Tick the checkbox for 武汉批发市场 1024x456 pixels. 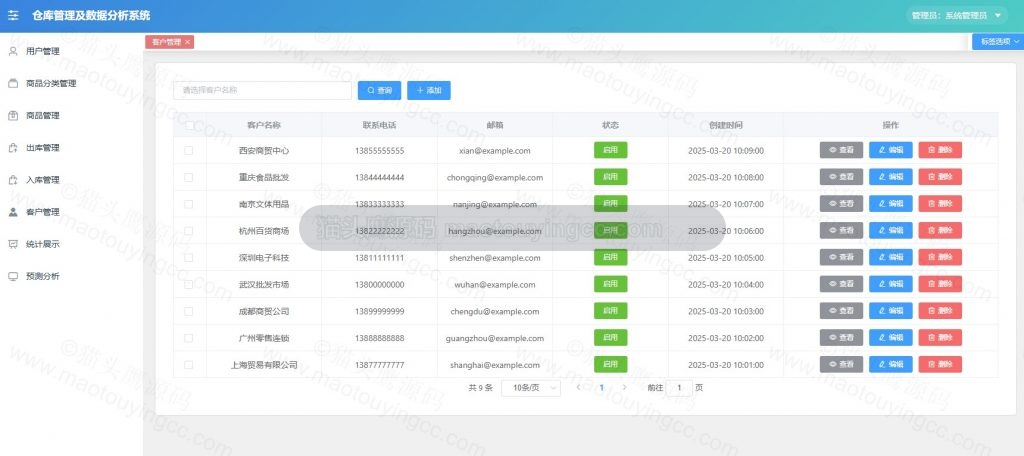(x=189, y=284)
